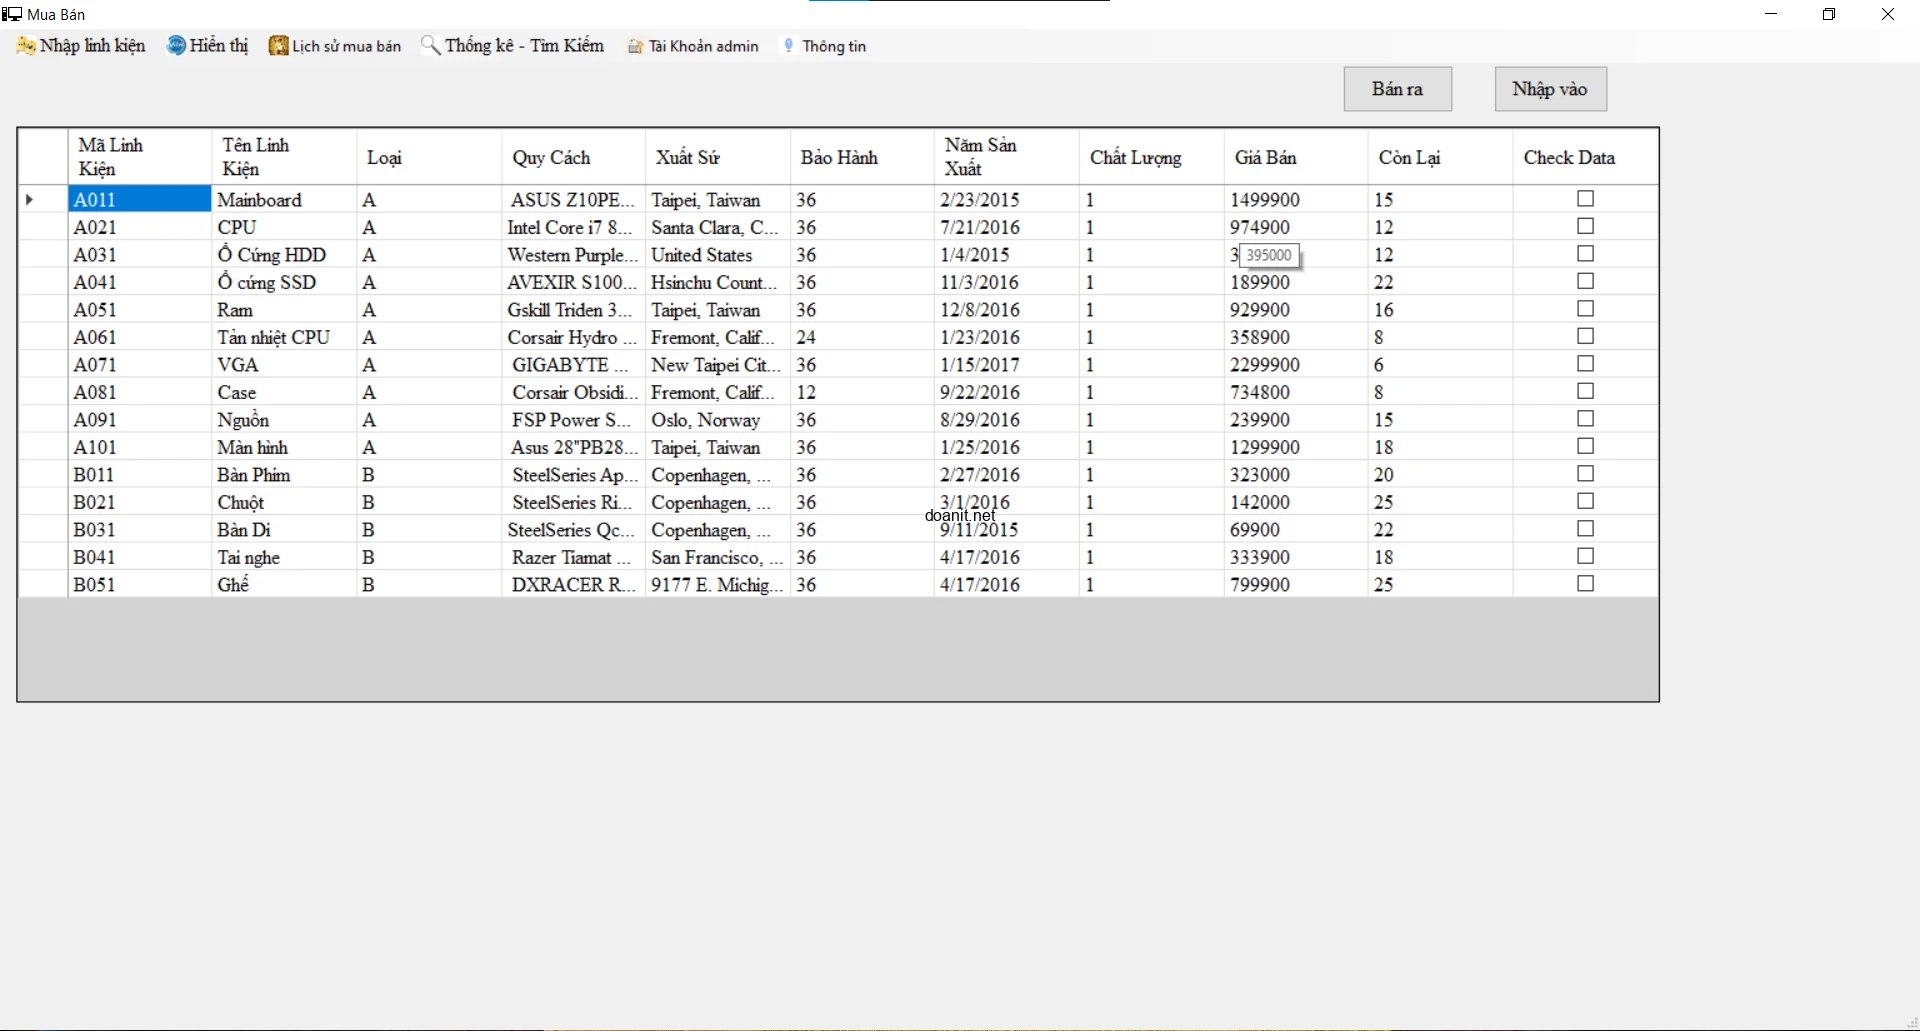Click the Lịch sử mua bán icon

pos(278,46)
